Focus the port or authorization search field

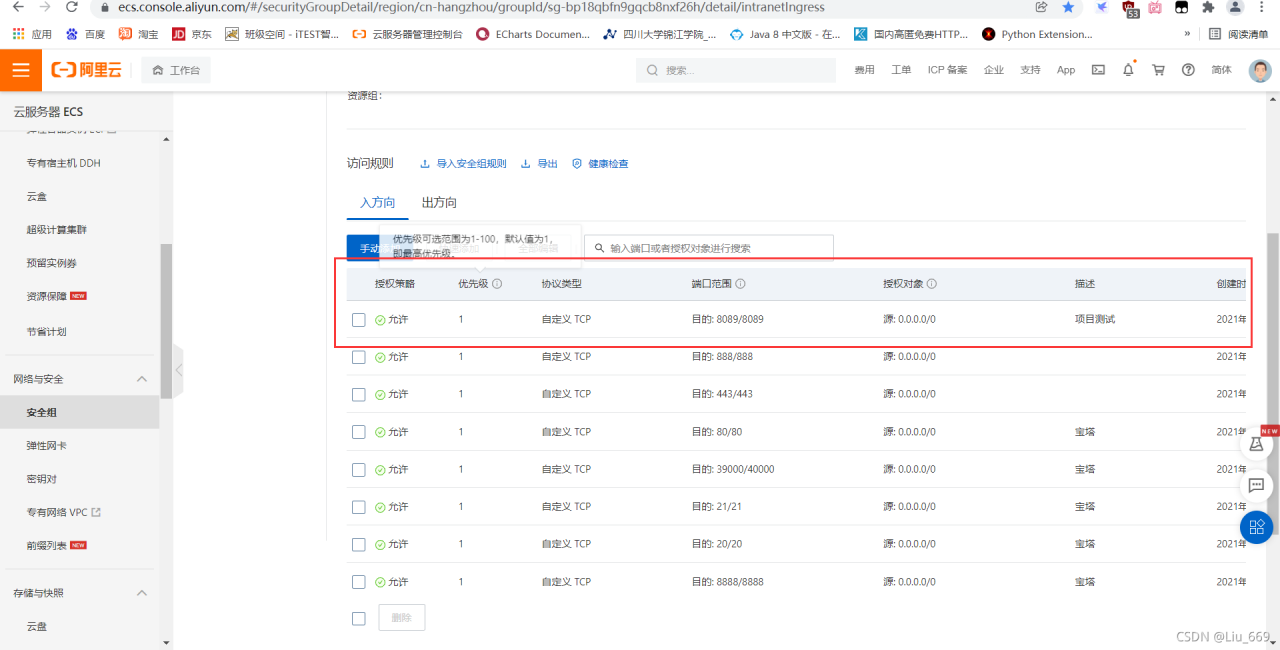(709, 248)
